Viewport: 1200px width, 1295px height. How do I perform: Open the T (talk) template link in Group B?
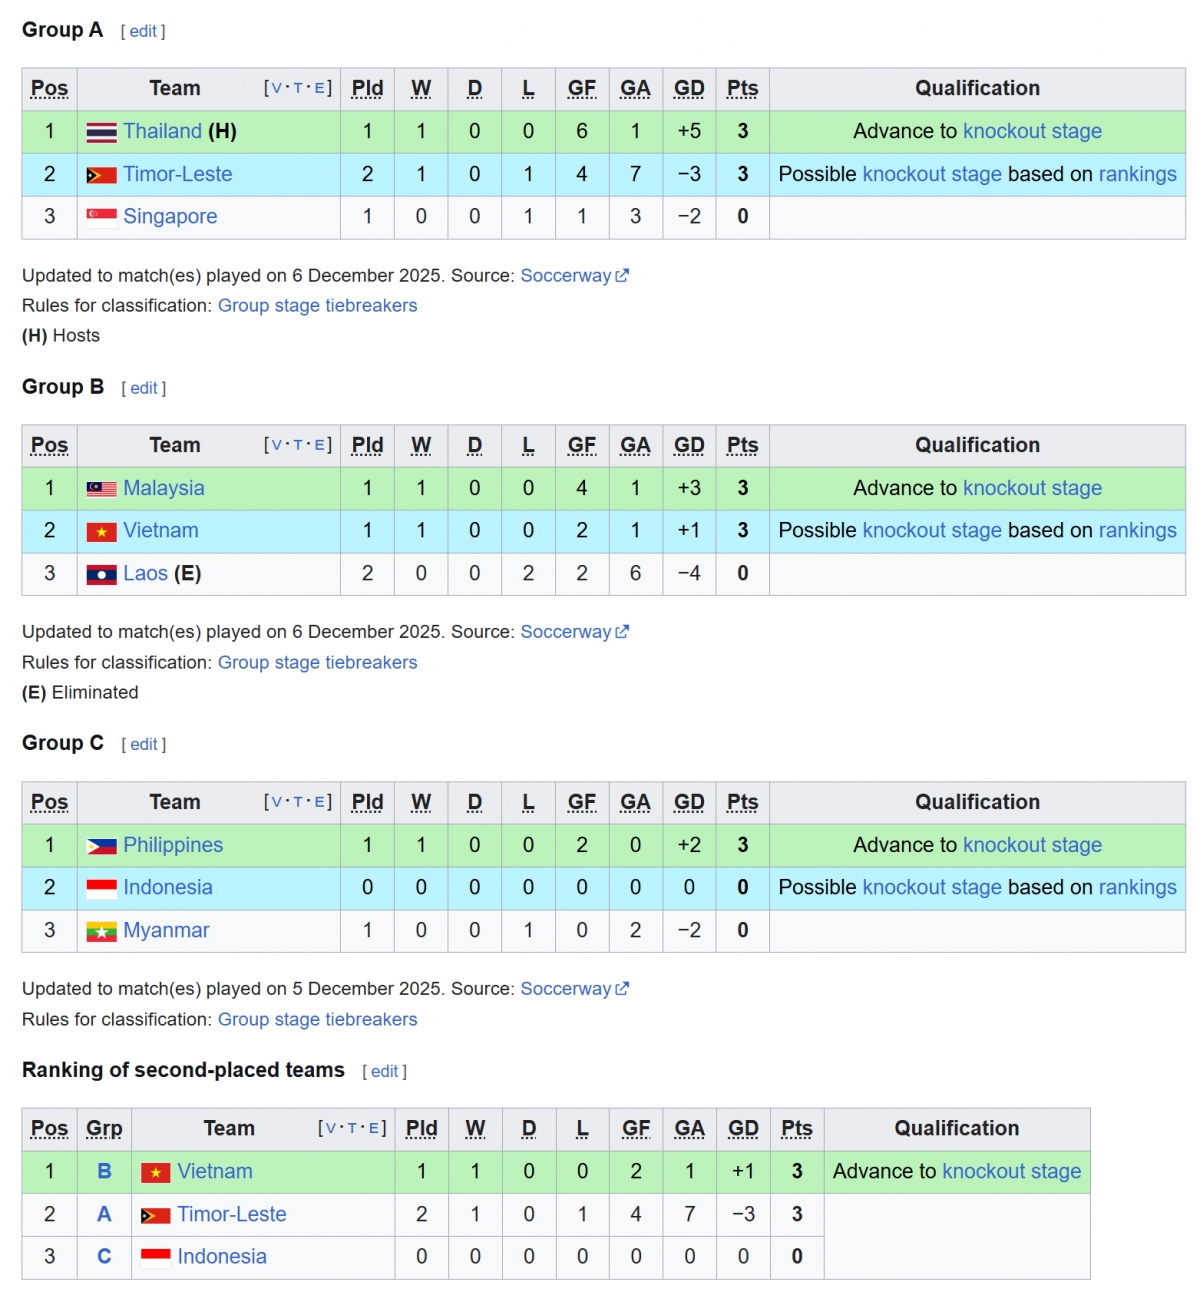(x=297, y=445)
